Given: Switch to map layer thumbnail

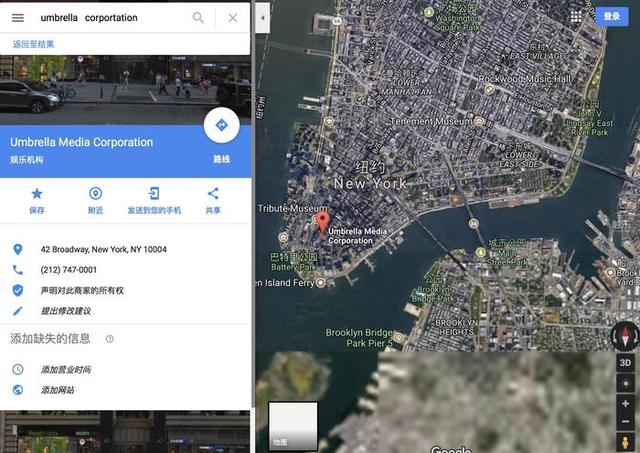Looking at the screenshot, I should coord(293,426).
